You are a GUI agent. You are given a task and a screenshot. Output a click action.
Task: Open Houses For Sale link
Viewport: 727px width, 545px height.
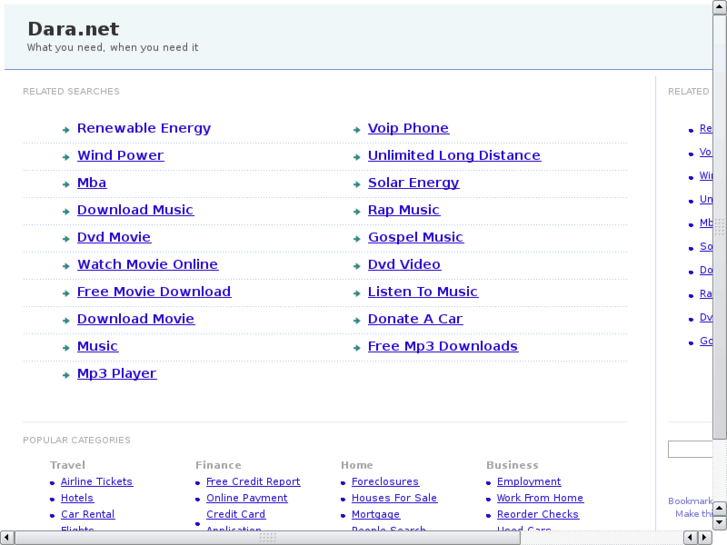pyautogui.click(x=394, y=498)
